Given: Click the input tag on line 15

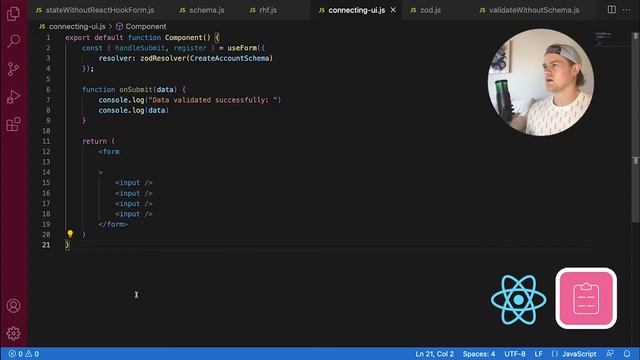Looking at the screenshot, I should (133, 182).
